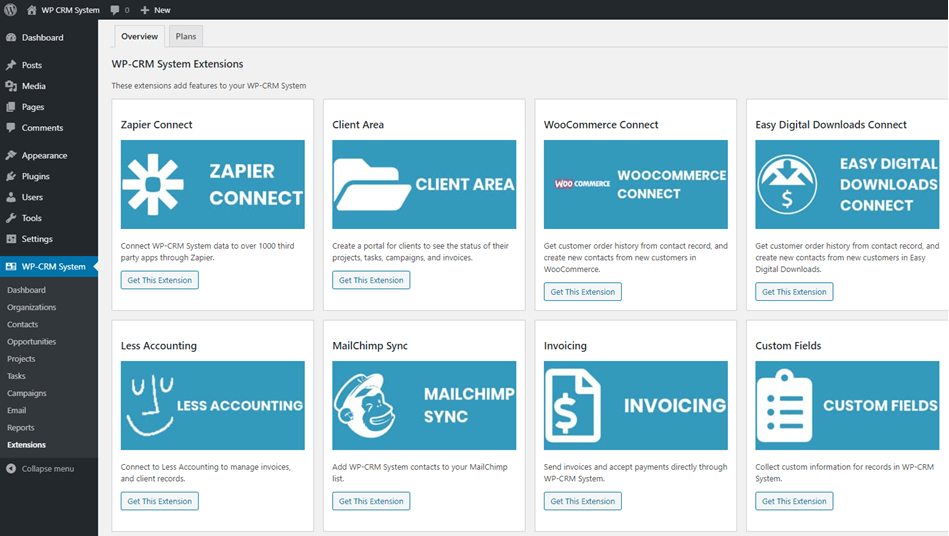Screen dimensions: 949x536
Task: Go to the Email submenu
Action: 16,410
